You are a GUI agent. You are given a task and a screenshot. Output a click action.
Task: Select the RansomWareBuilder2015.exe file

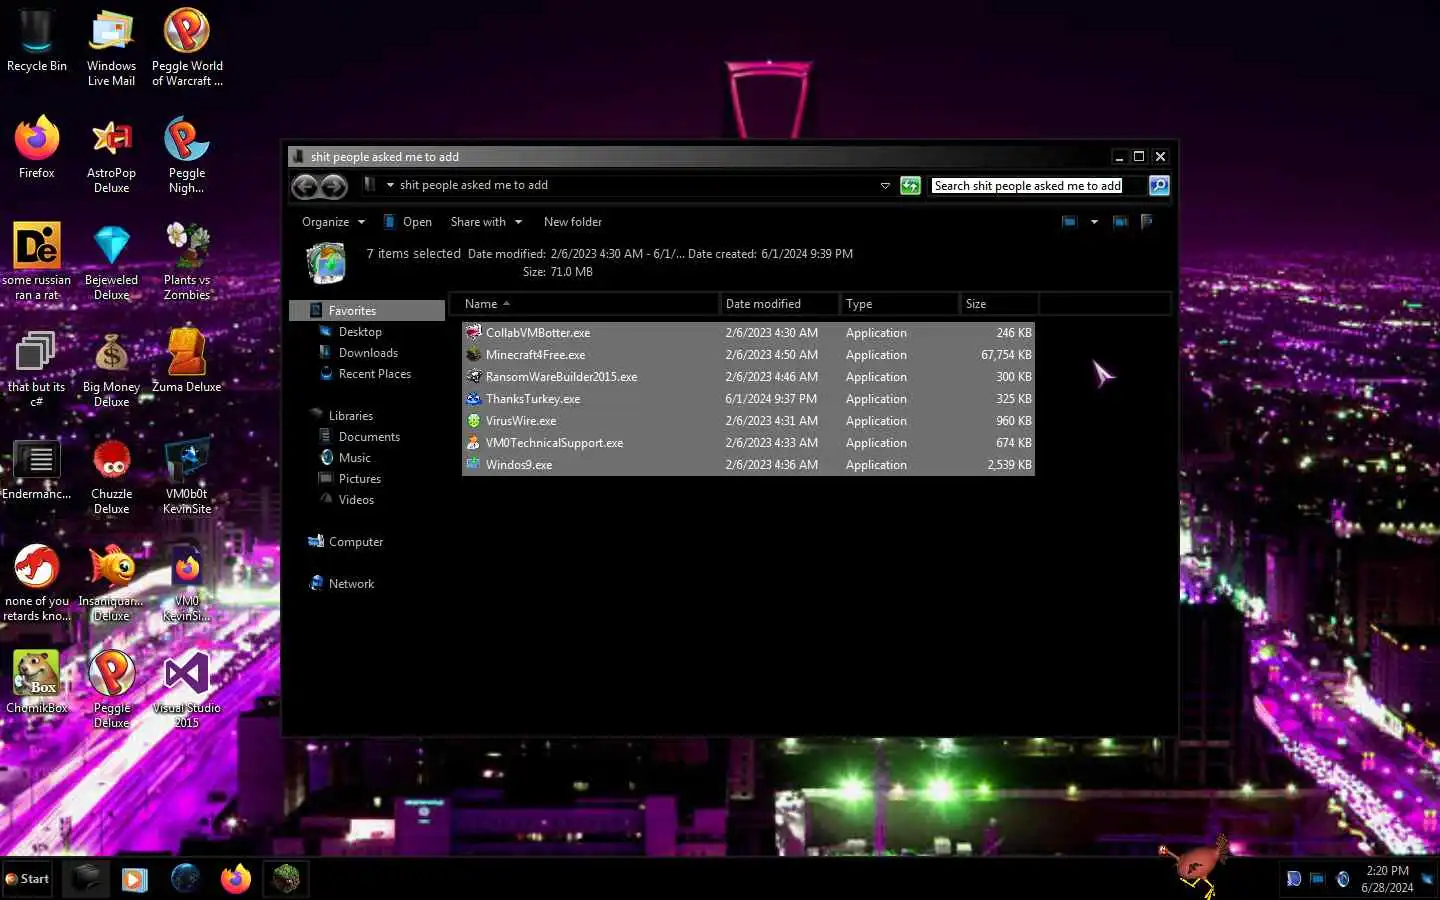coord(748,377)
